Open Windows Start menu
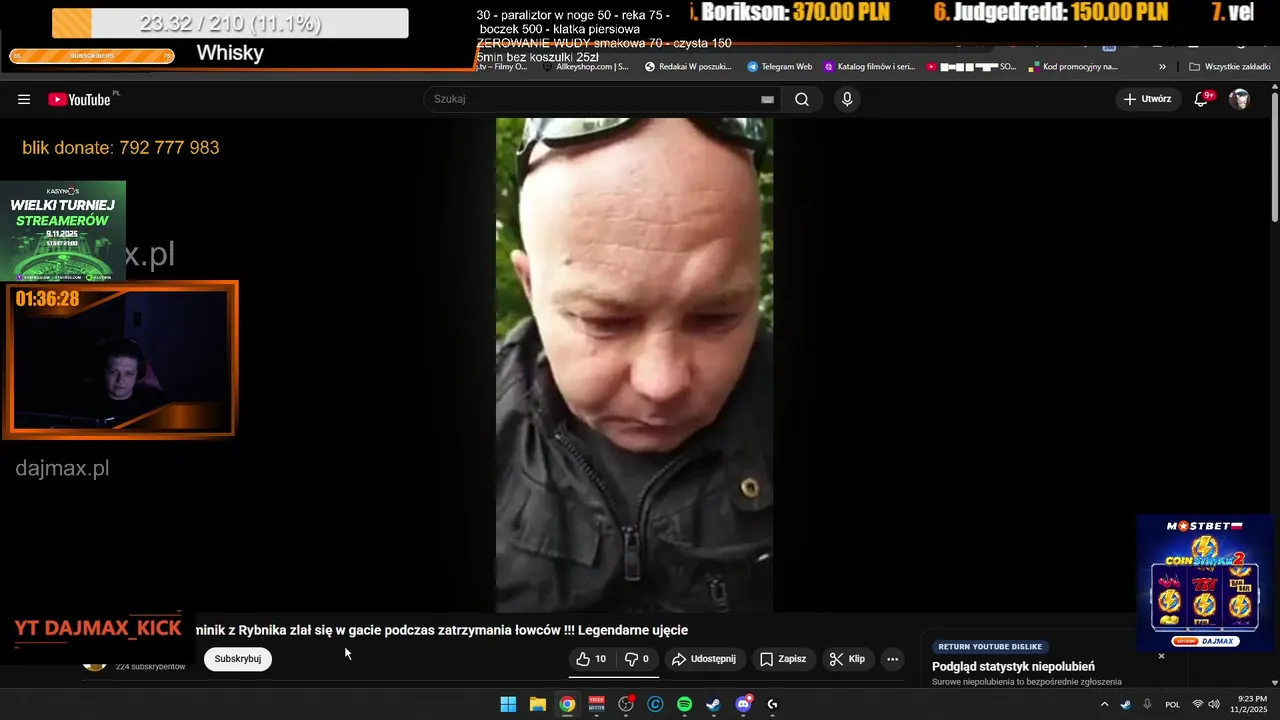Screen dimensions: 1280x720 508,704
